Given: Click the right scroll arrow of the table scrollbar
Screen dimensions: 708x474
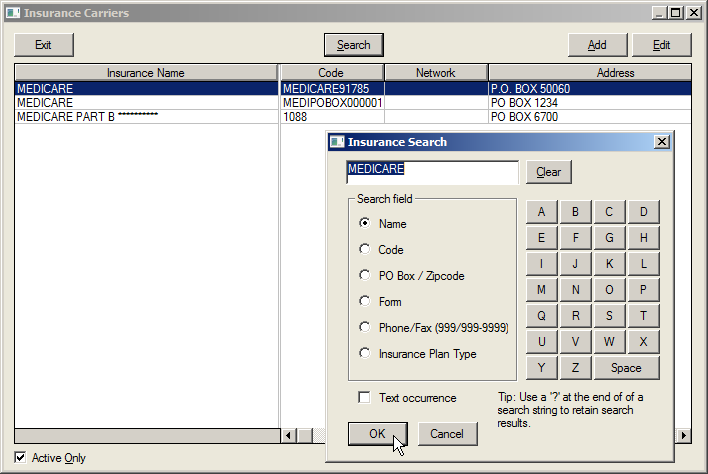Looking at the screenshot, I should click(x=683, y=436).
